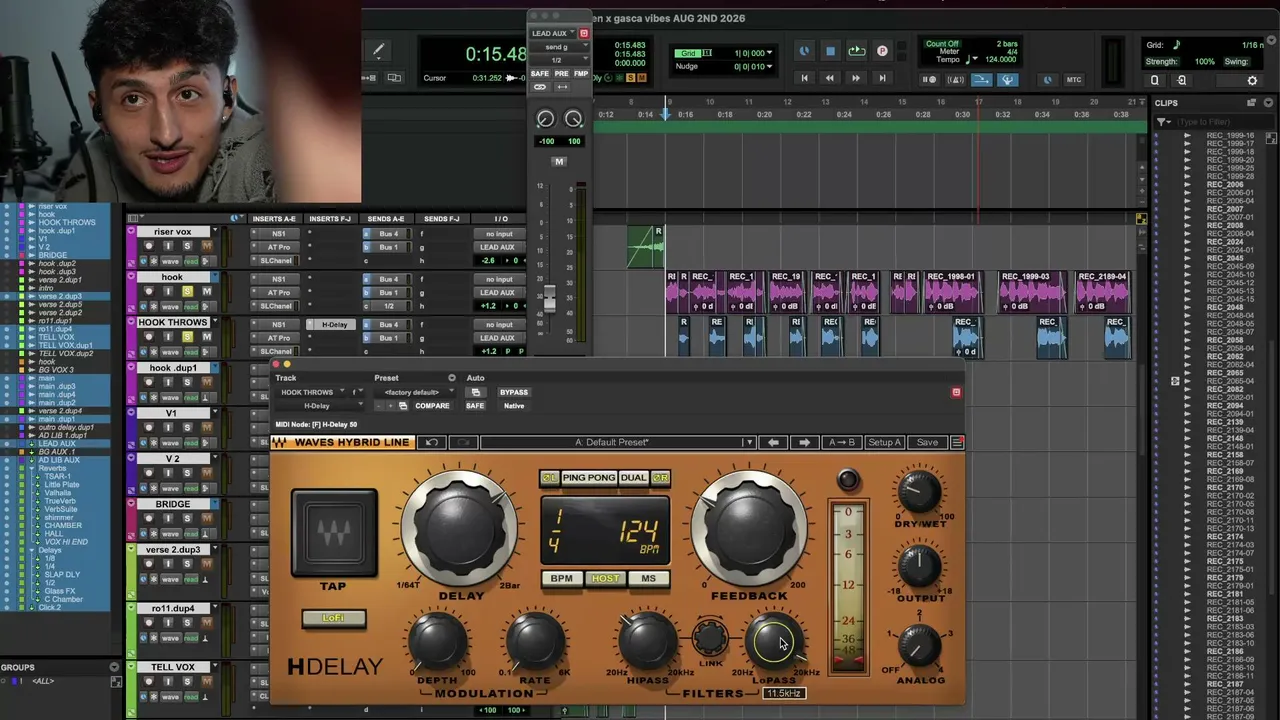Enable PING PONG mode on H-Delay
This screenshot has height=720, width=1280.
coord(588,478)
